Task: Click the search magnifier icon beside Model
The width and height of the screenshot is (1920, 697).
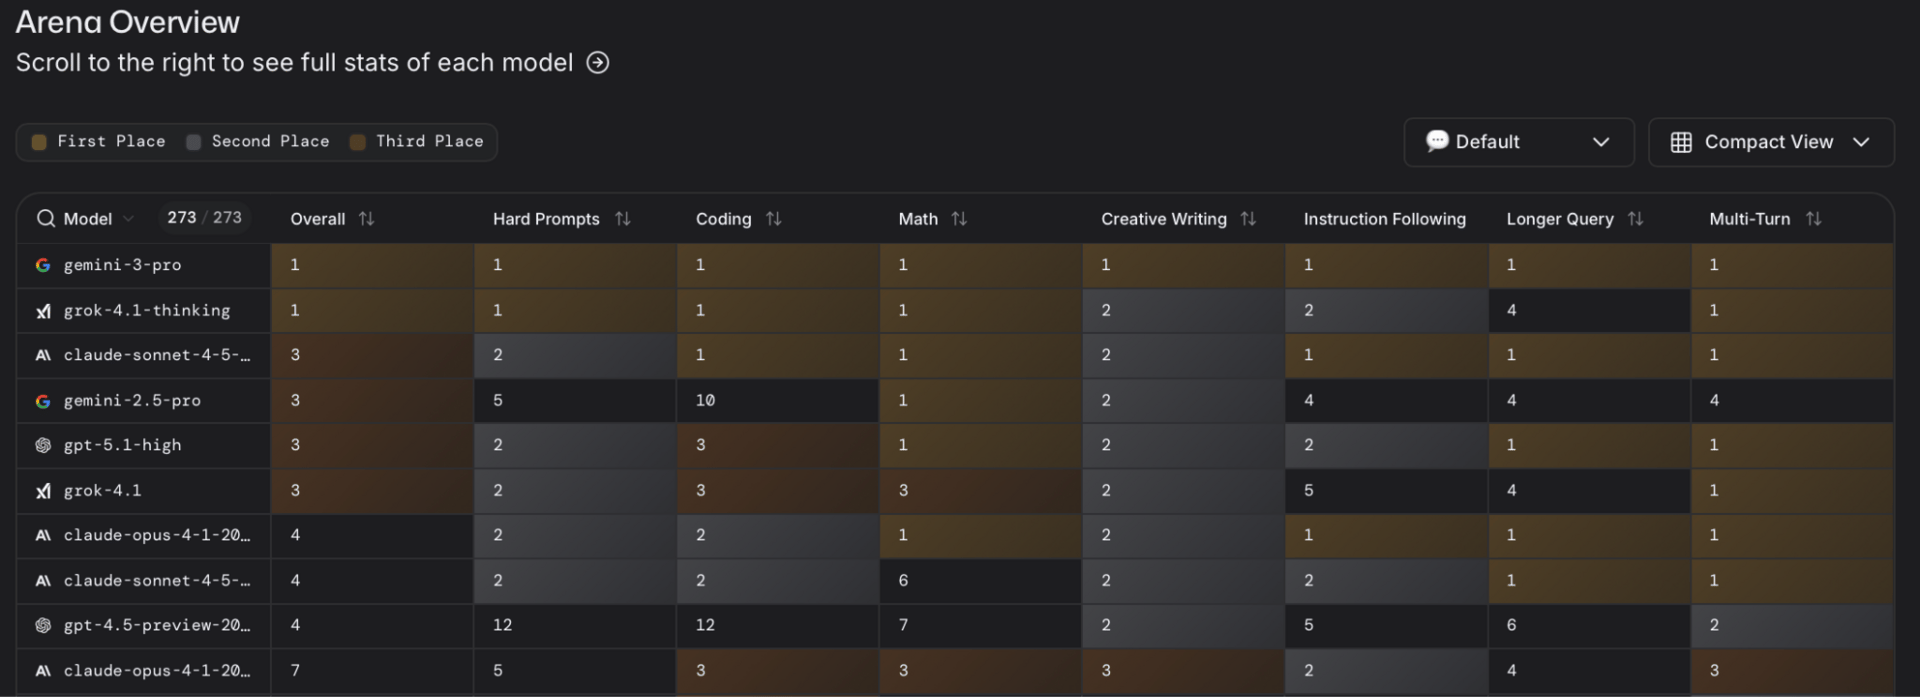Action: (x=45, y=219)
